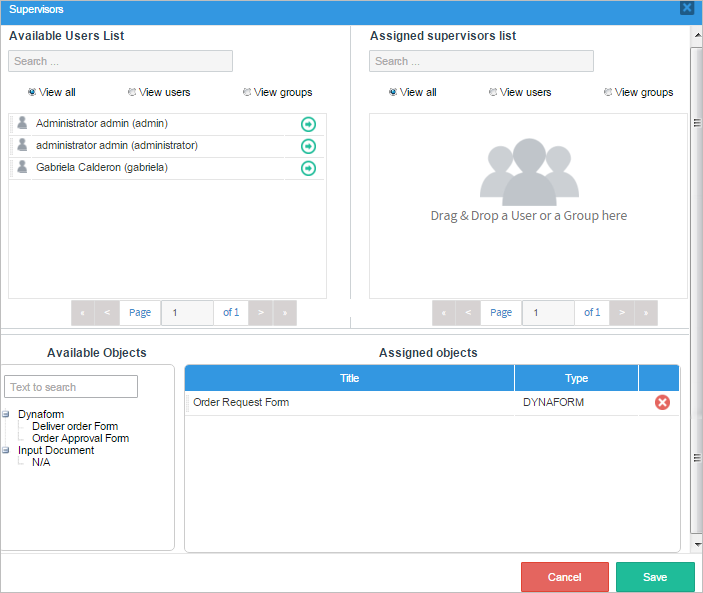The height and width of the screenshot is (593, 703).
Task: Click user avatar icon beside Gabriela Calderon
Action: tap(22, 167)
